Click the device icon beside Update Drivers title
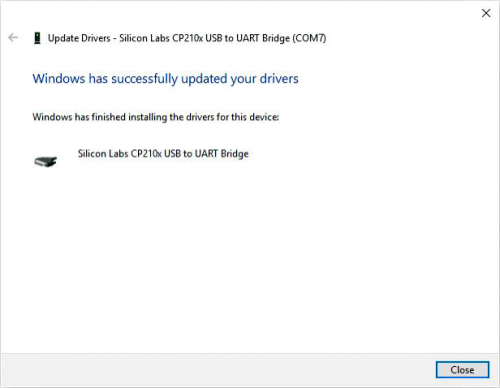Image resolution: width=500 pixels, height=388 pixels. coord(37,38)
